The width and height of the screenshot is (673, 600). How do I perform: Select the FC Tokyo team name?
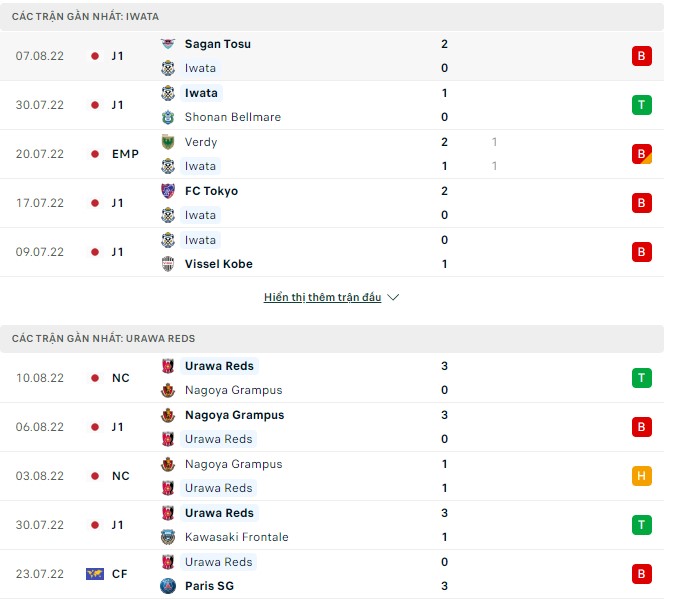211,191
